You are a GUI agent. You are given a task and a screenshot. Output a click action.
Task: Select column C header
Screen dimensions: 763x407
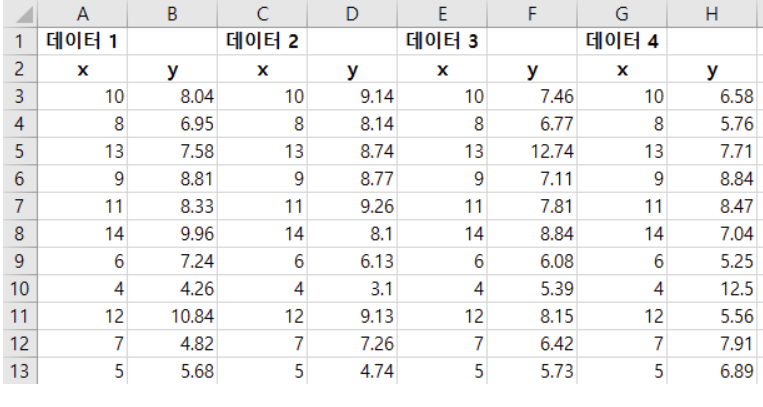point(262,14)
